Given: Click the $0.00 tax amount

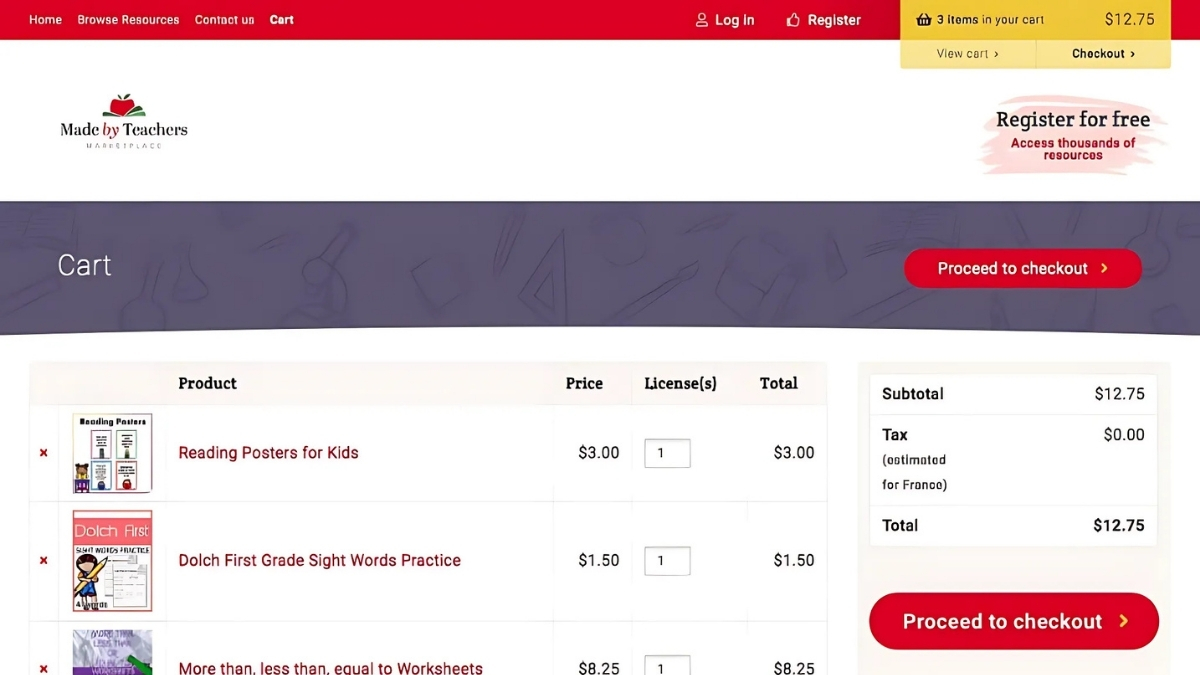Looking at the screenshot, I should (1124, 435).
